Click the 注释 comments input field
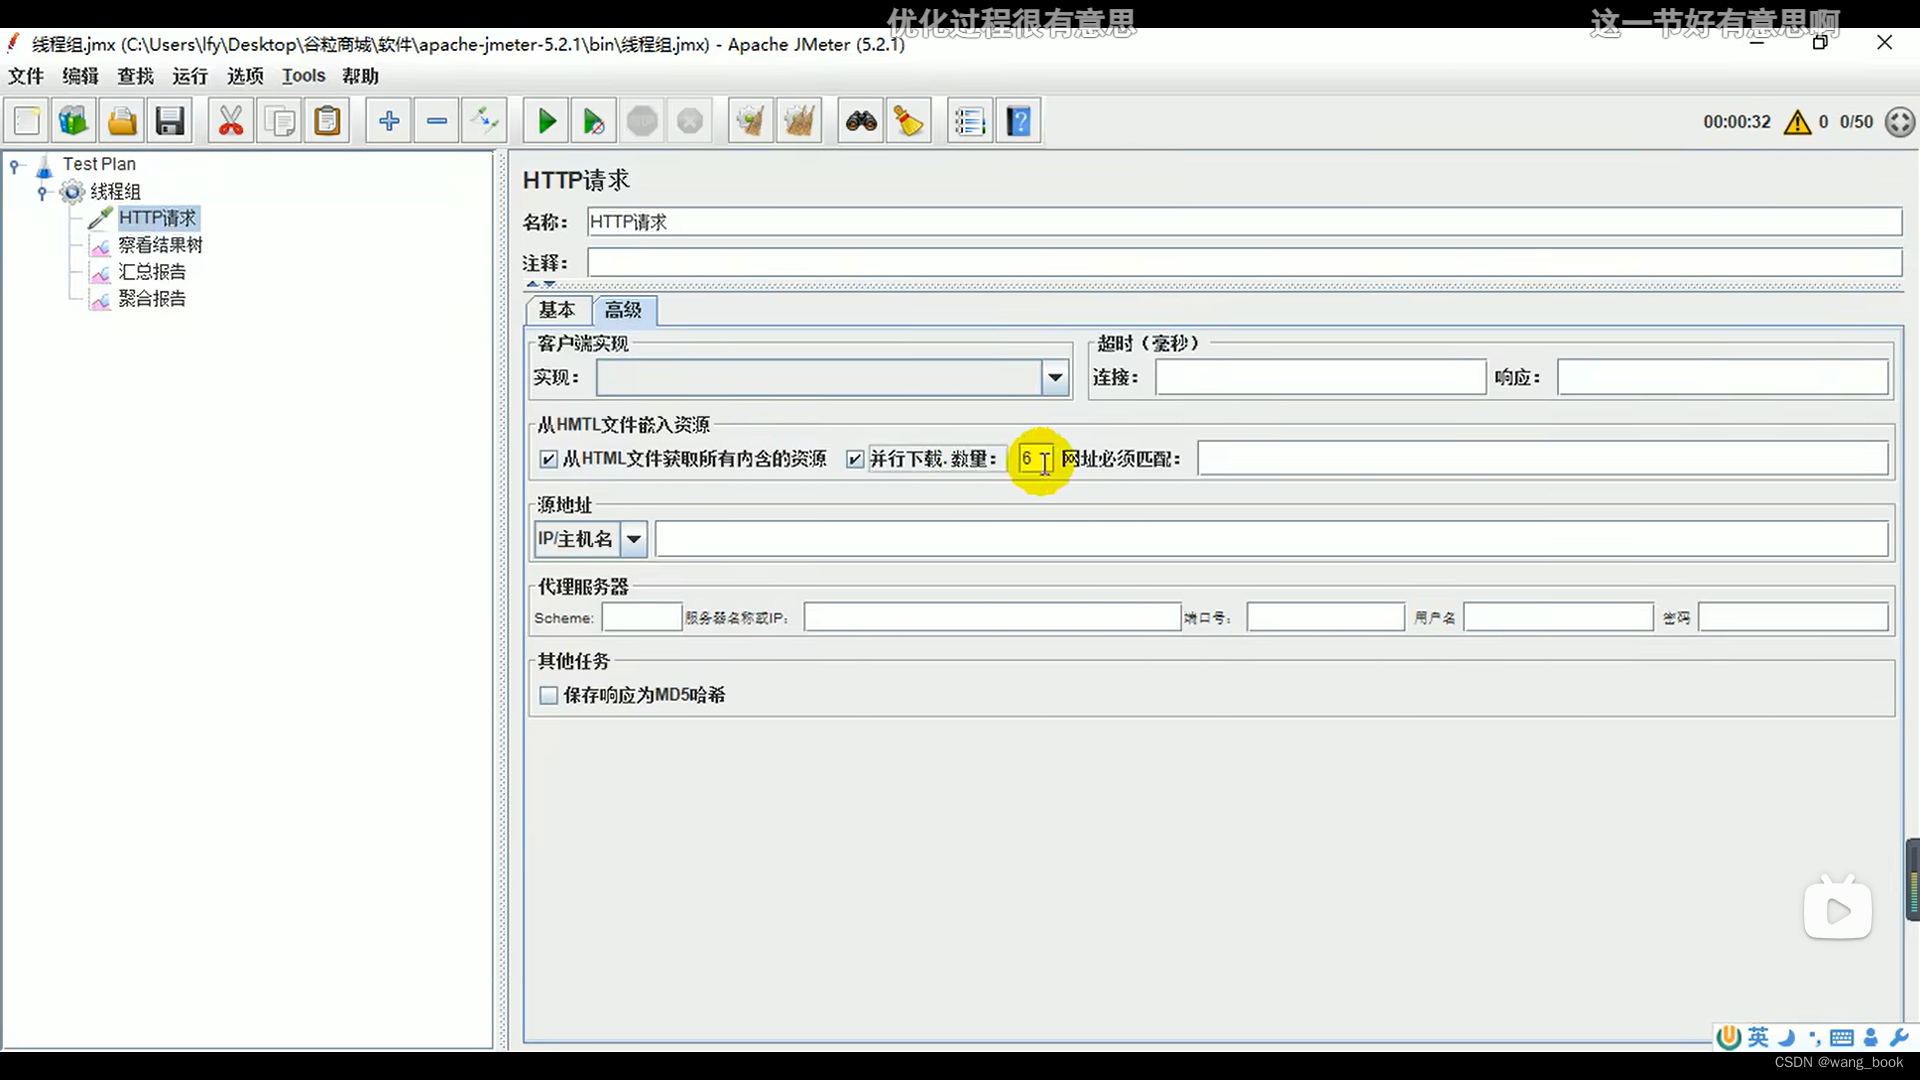The height and width of the screenshot is (1080, 1920). [x=1244, y=263]
